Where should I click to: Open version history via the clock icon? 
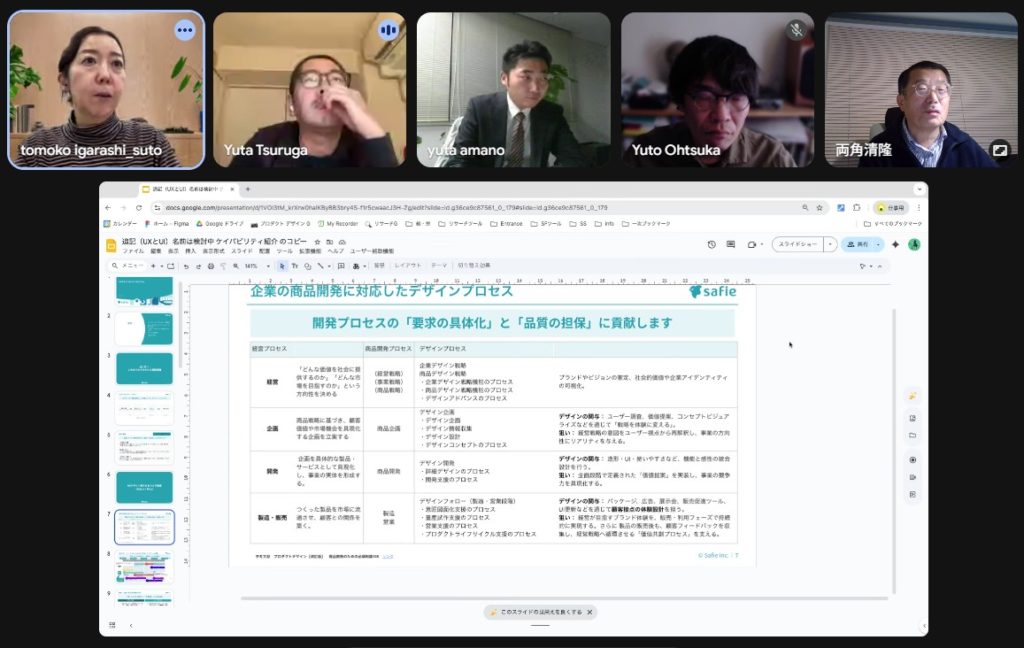(x=712, y=244)
